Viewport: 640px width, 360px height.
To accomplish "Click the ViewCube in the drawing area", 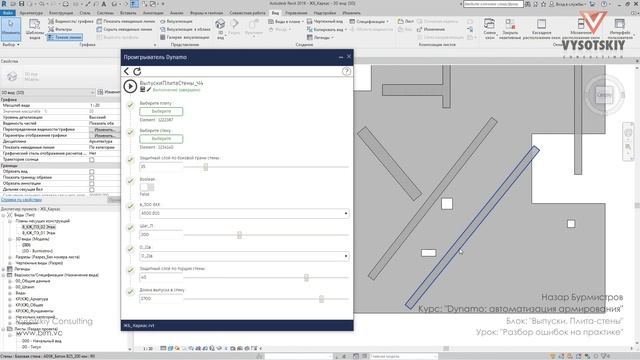I will point(604,95).
